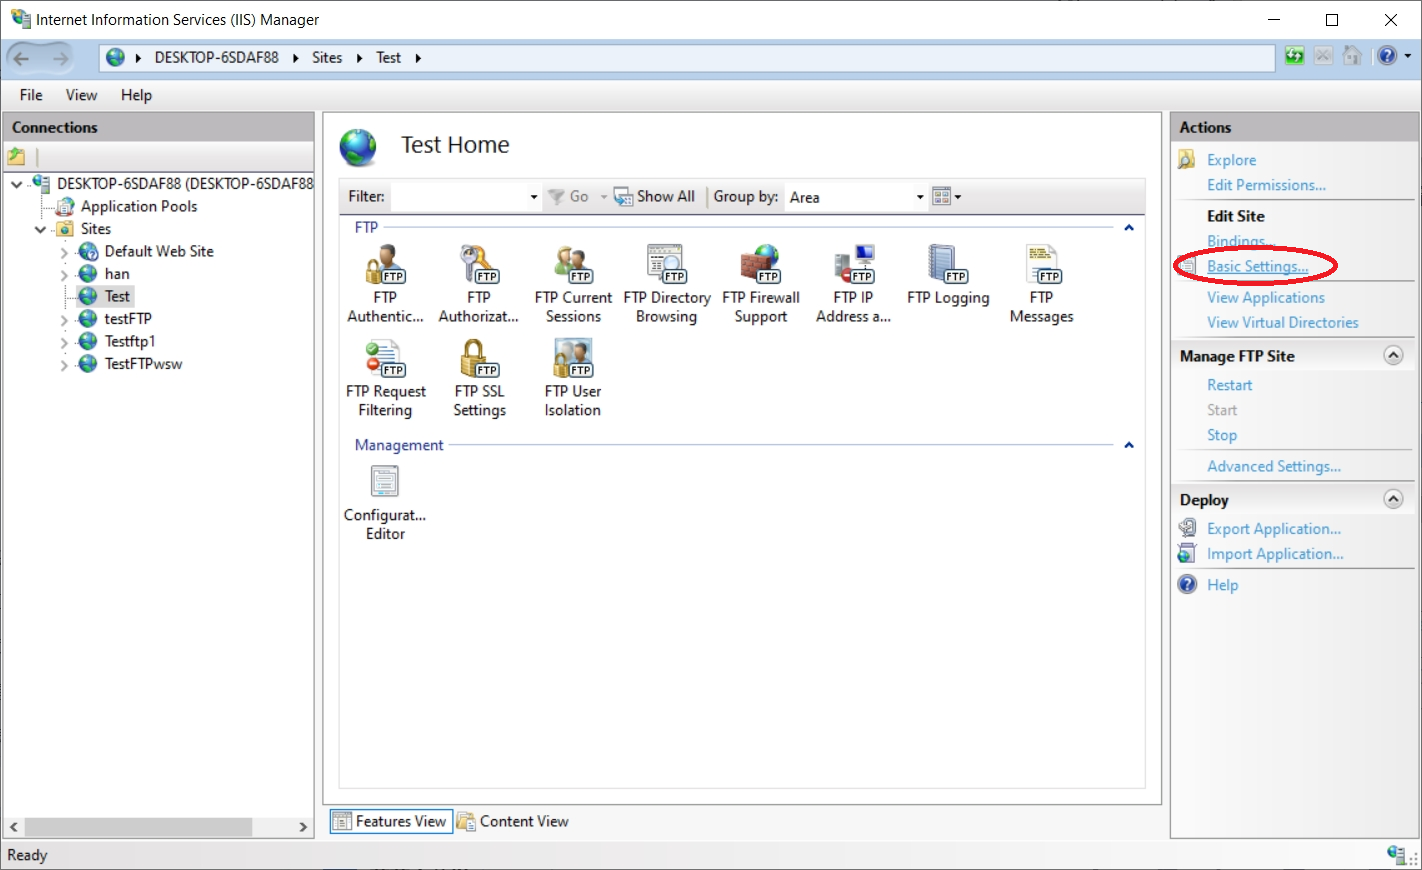
Task: Collapse the Management group section
Action: (1129, 445)
